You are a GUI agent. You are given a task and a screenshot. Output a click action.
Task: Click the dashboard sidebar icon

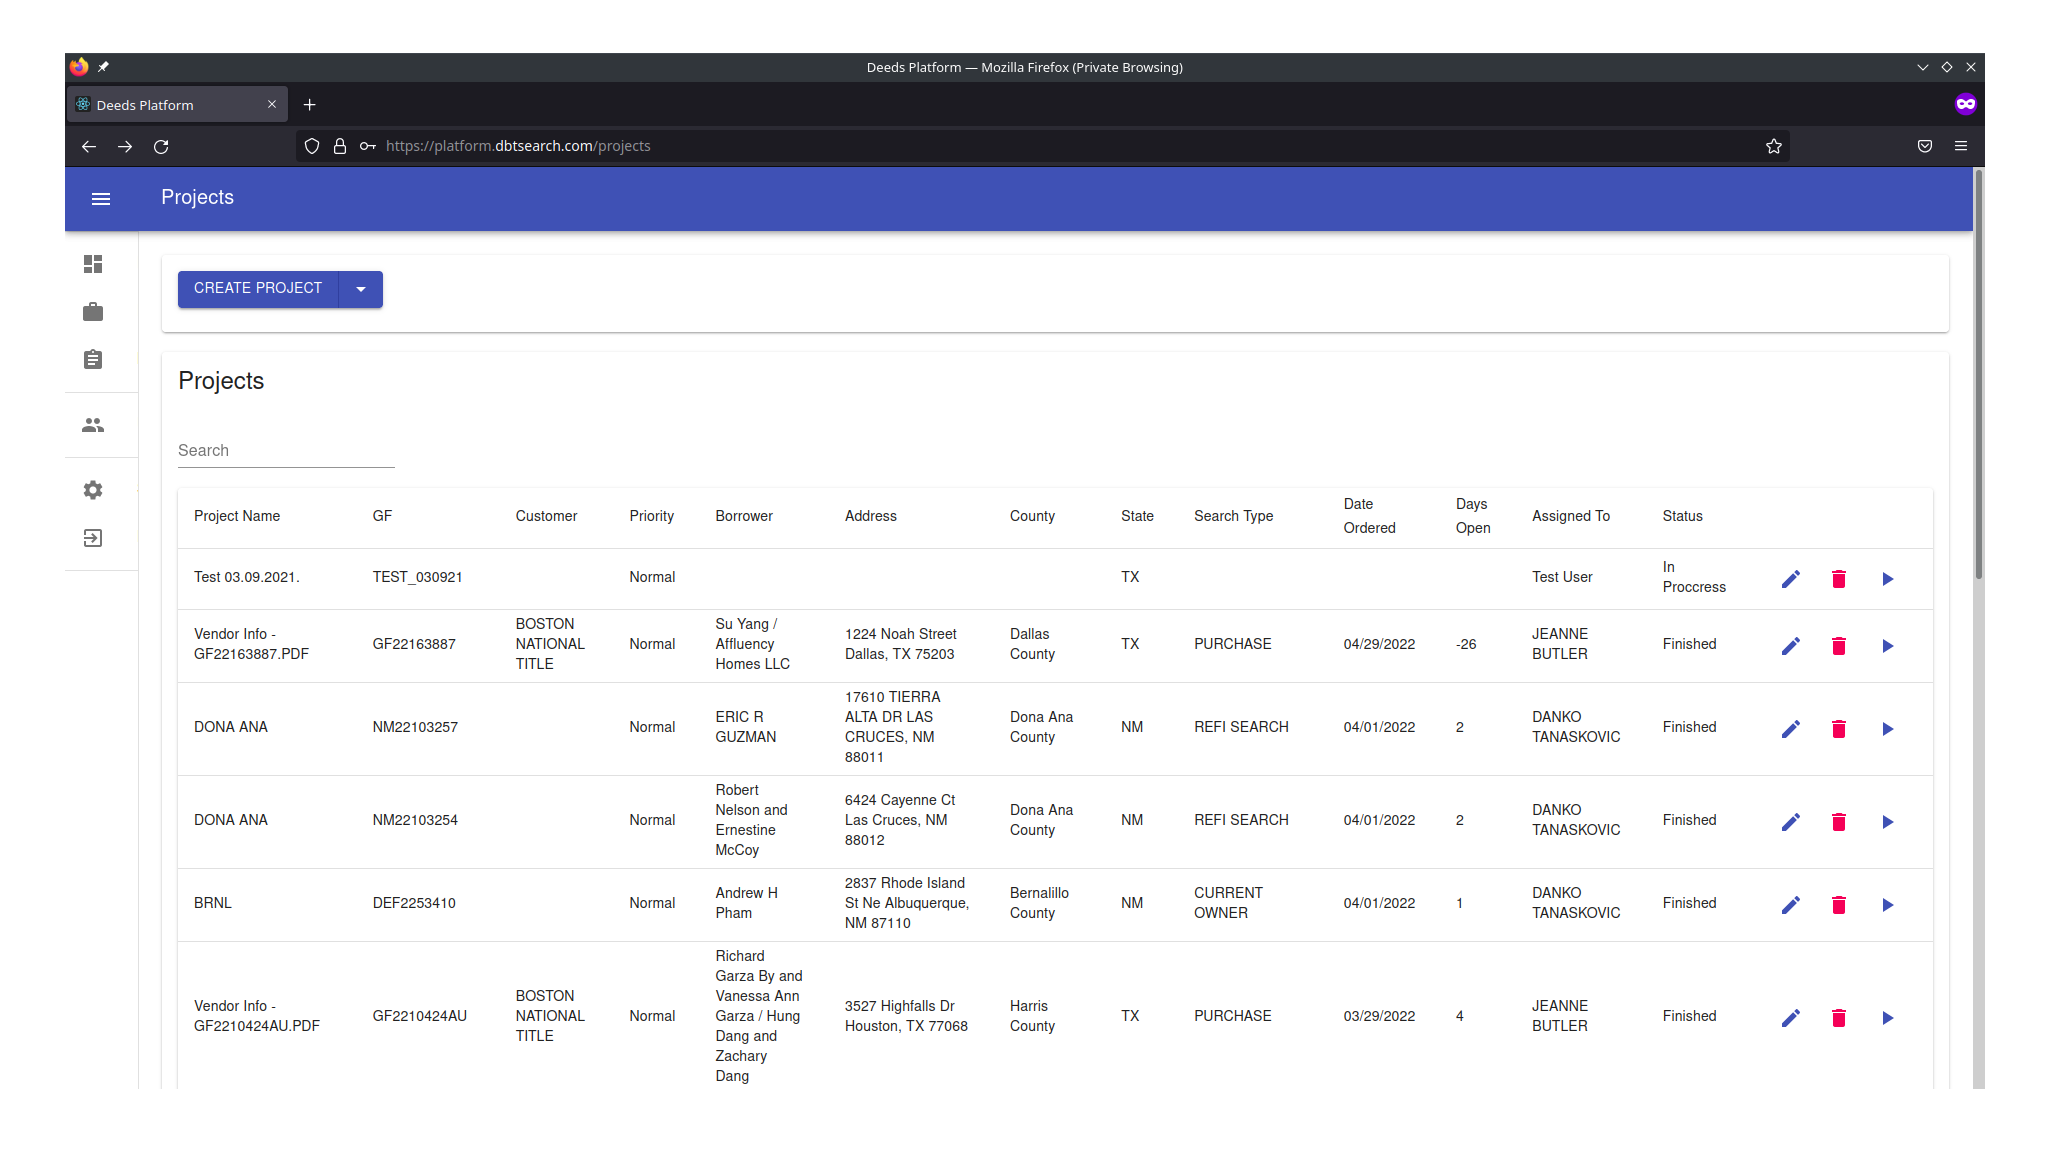(93, 264)
